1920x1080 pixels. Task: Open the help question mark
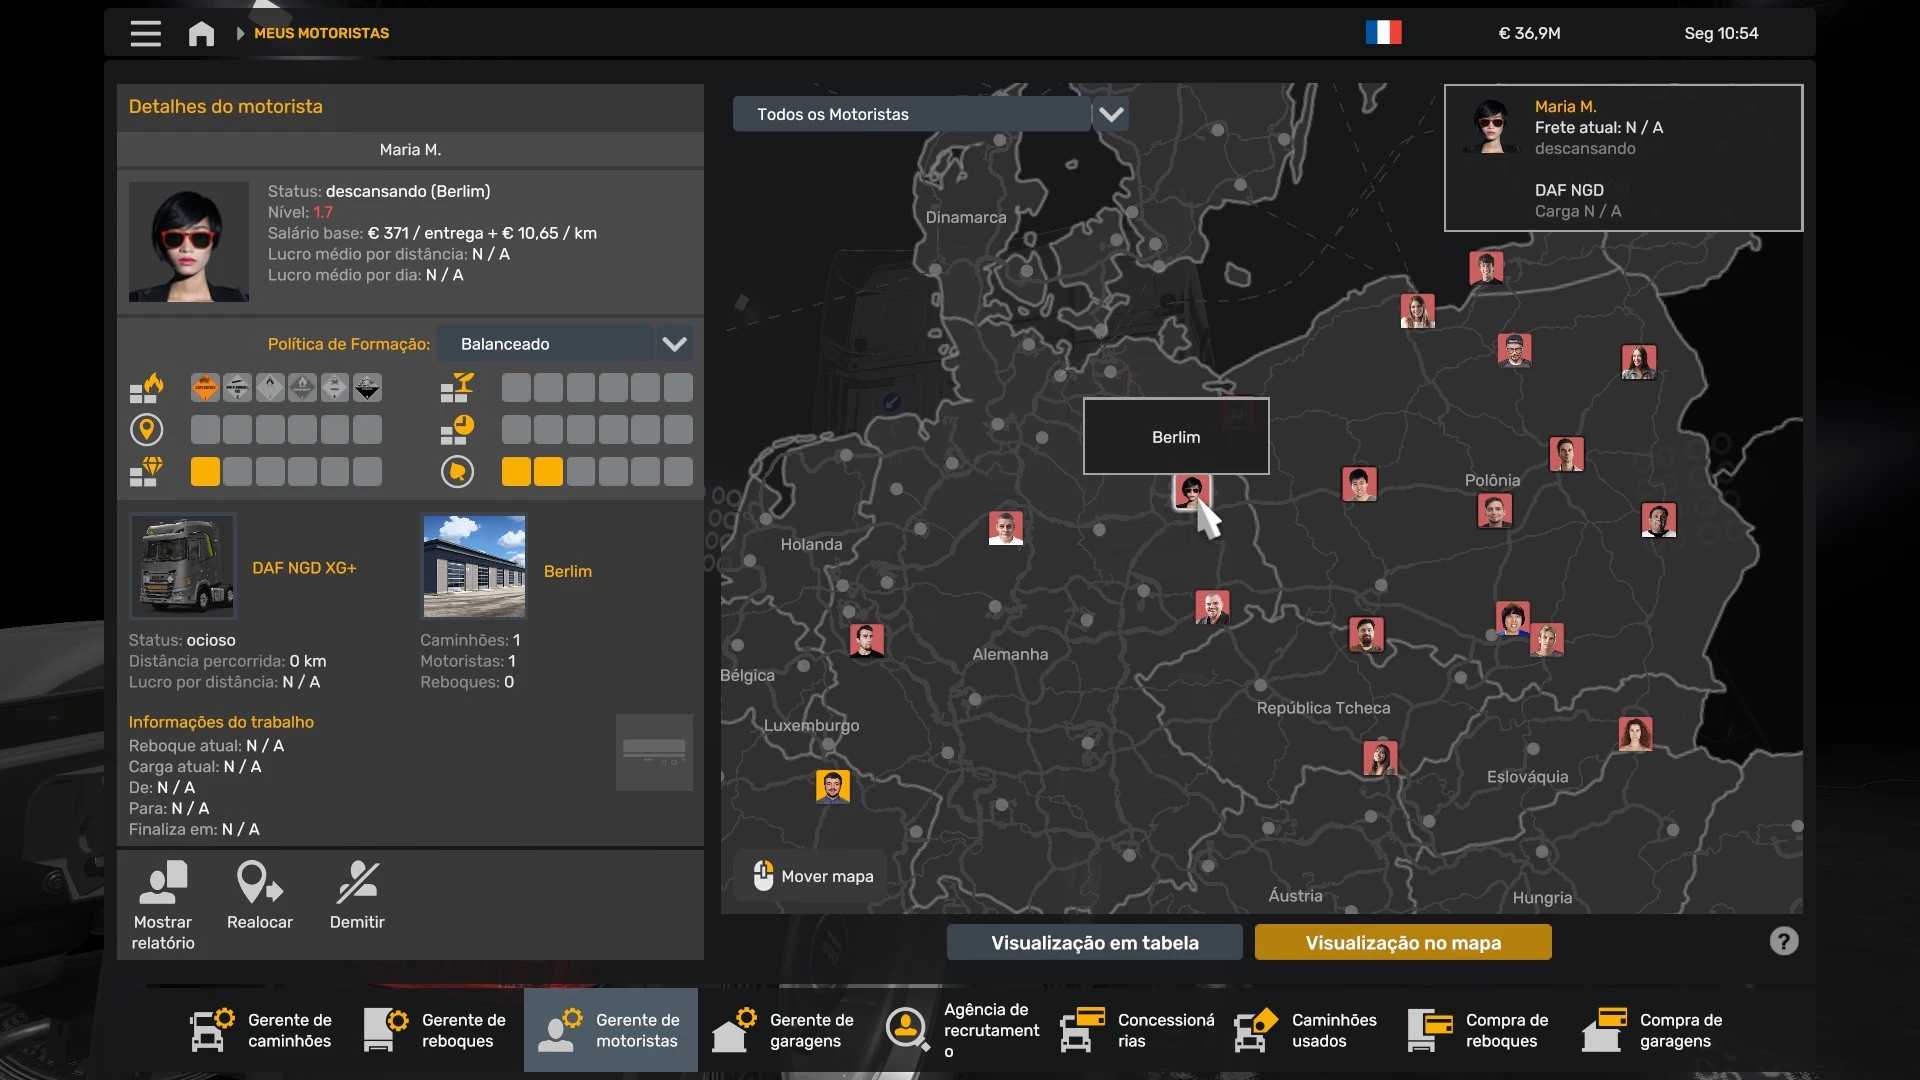point(1783,941)
